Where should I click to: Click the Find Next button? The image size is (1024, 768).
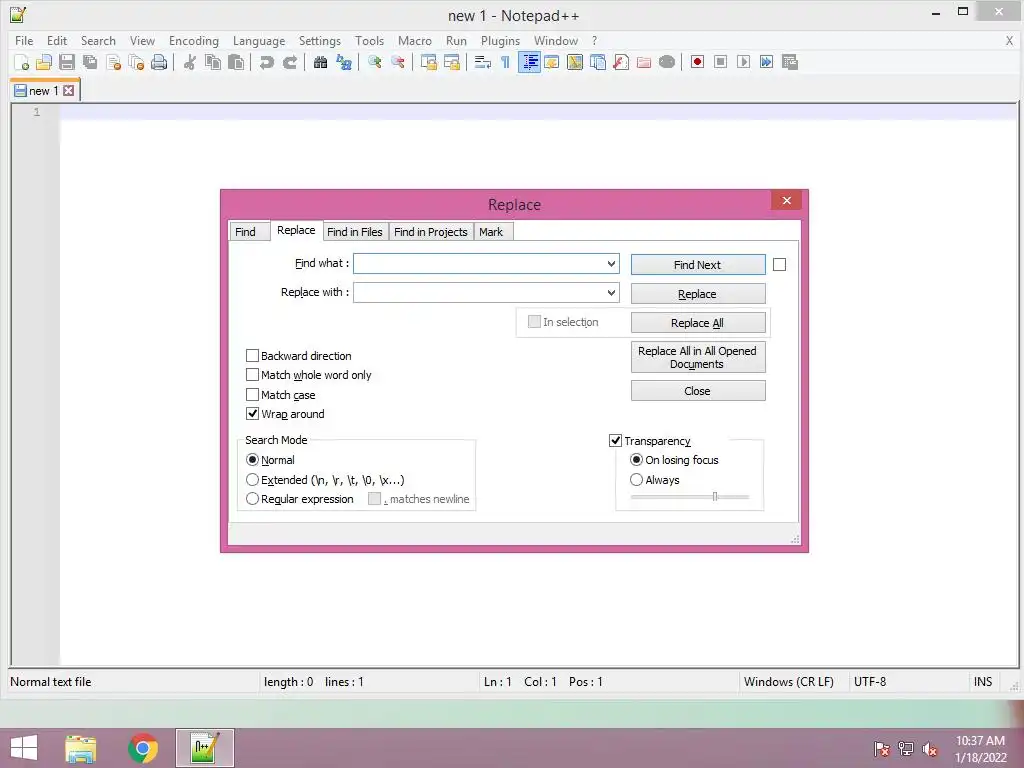tap(697, 264)
